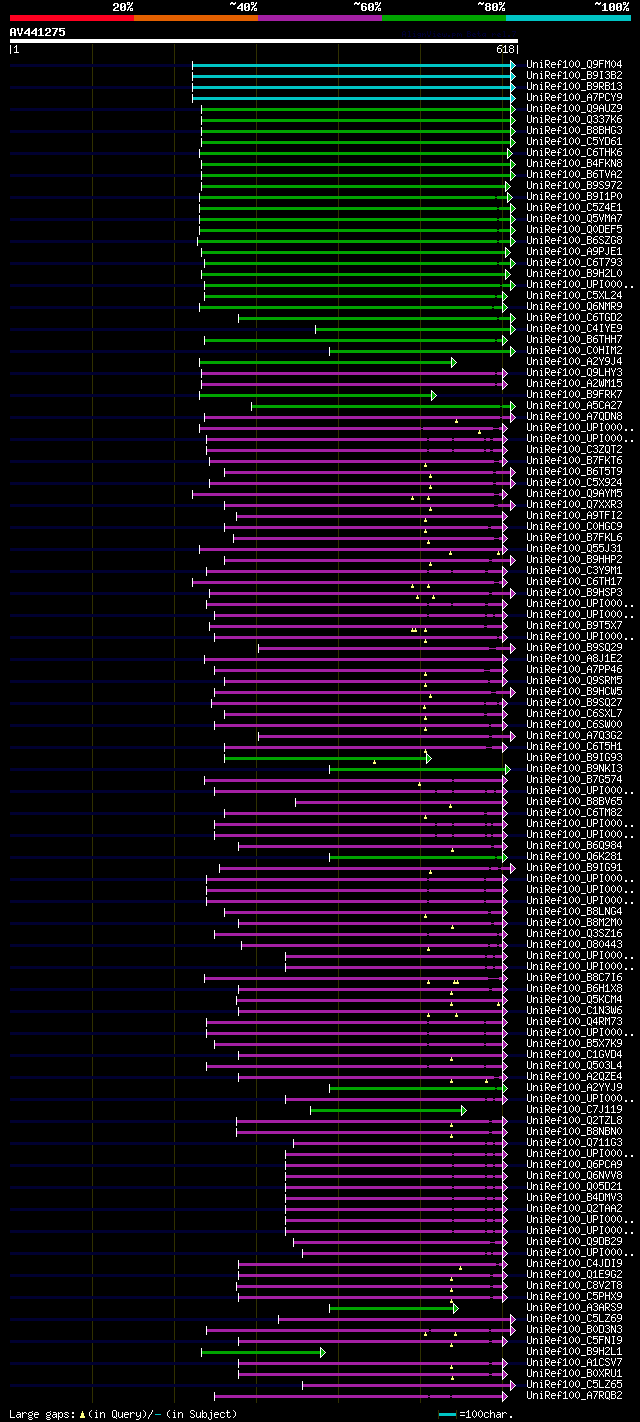640x1422 pixels.
Task: Select hit label UniRef100_Q55J31
Action: 574,548
